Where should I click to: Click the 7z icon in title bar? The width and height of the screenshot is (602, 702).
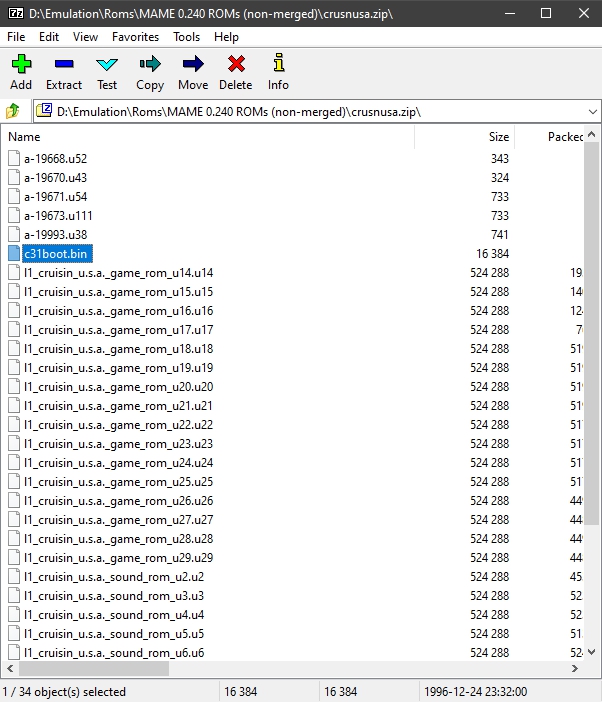(x=16, y=13)
